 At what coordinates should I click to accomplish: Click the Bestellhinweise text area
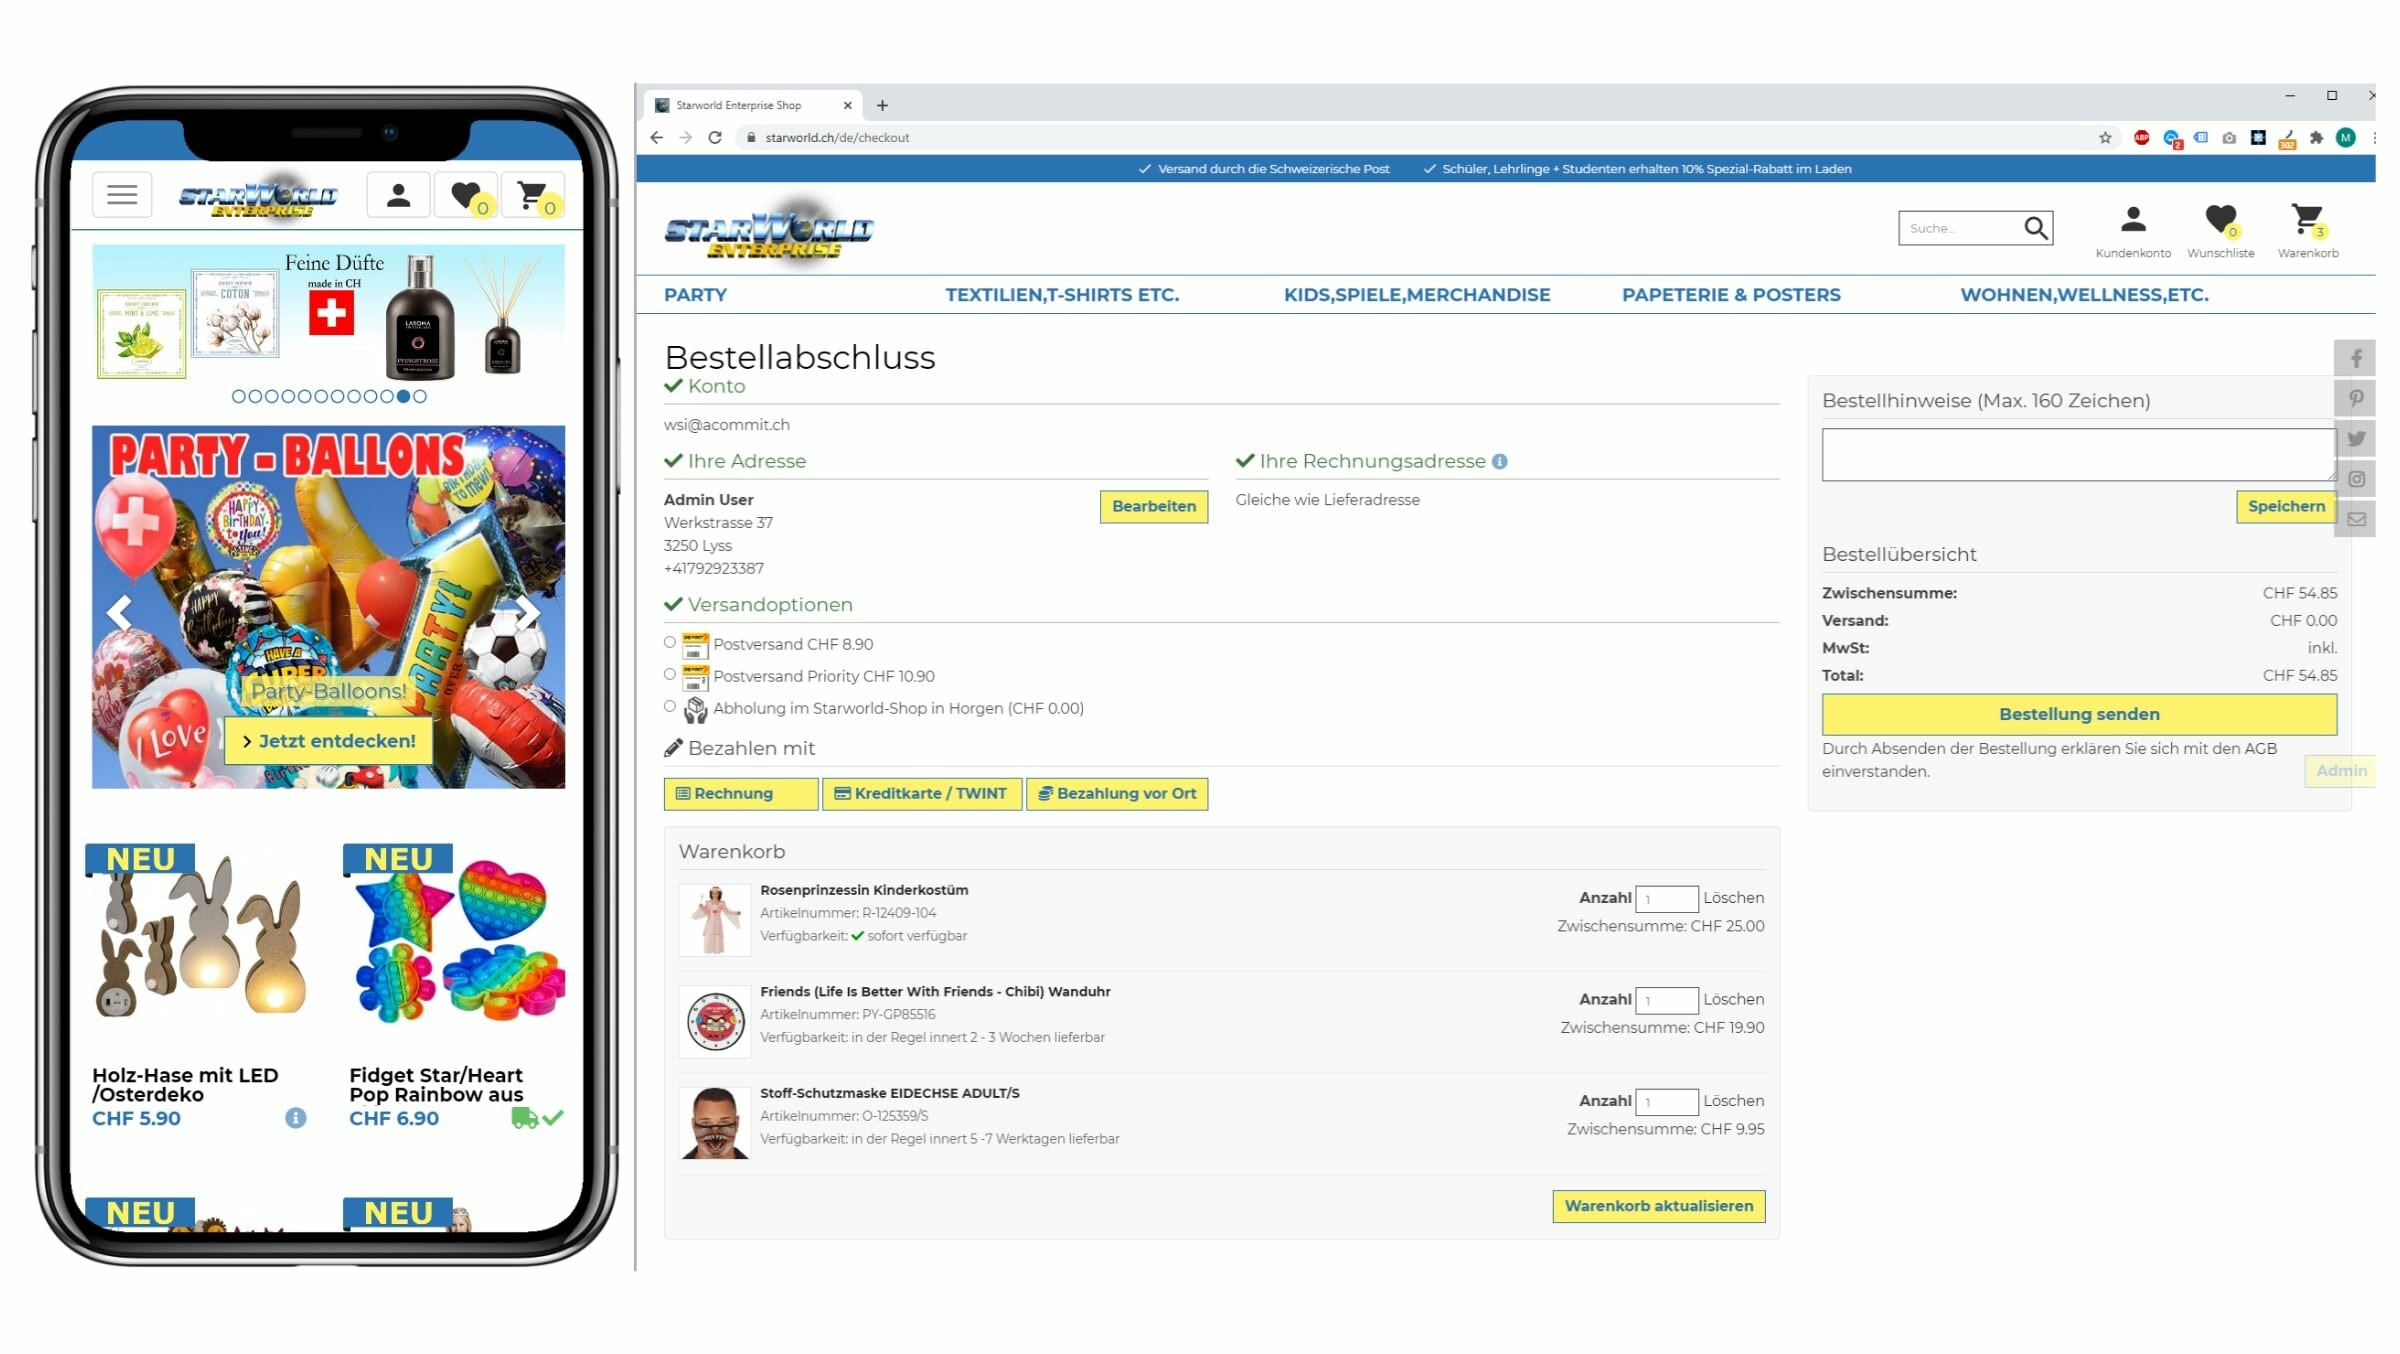2078,454
